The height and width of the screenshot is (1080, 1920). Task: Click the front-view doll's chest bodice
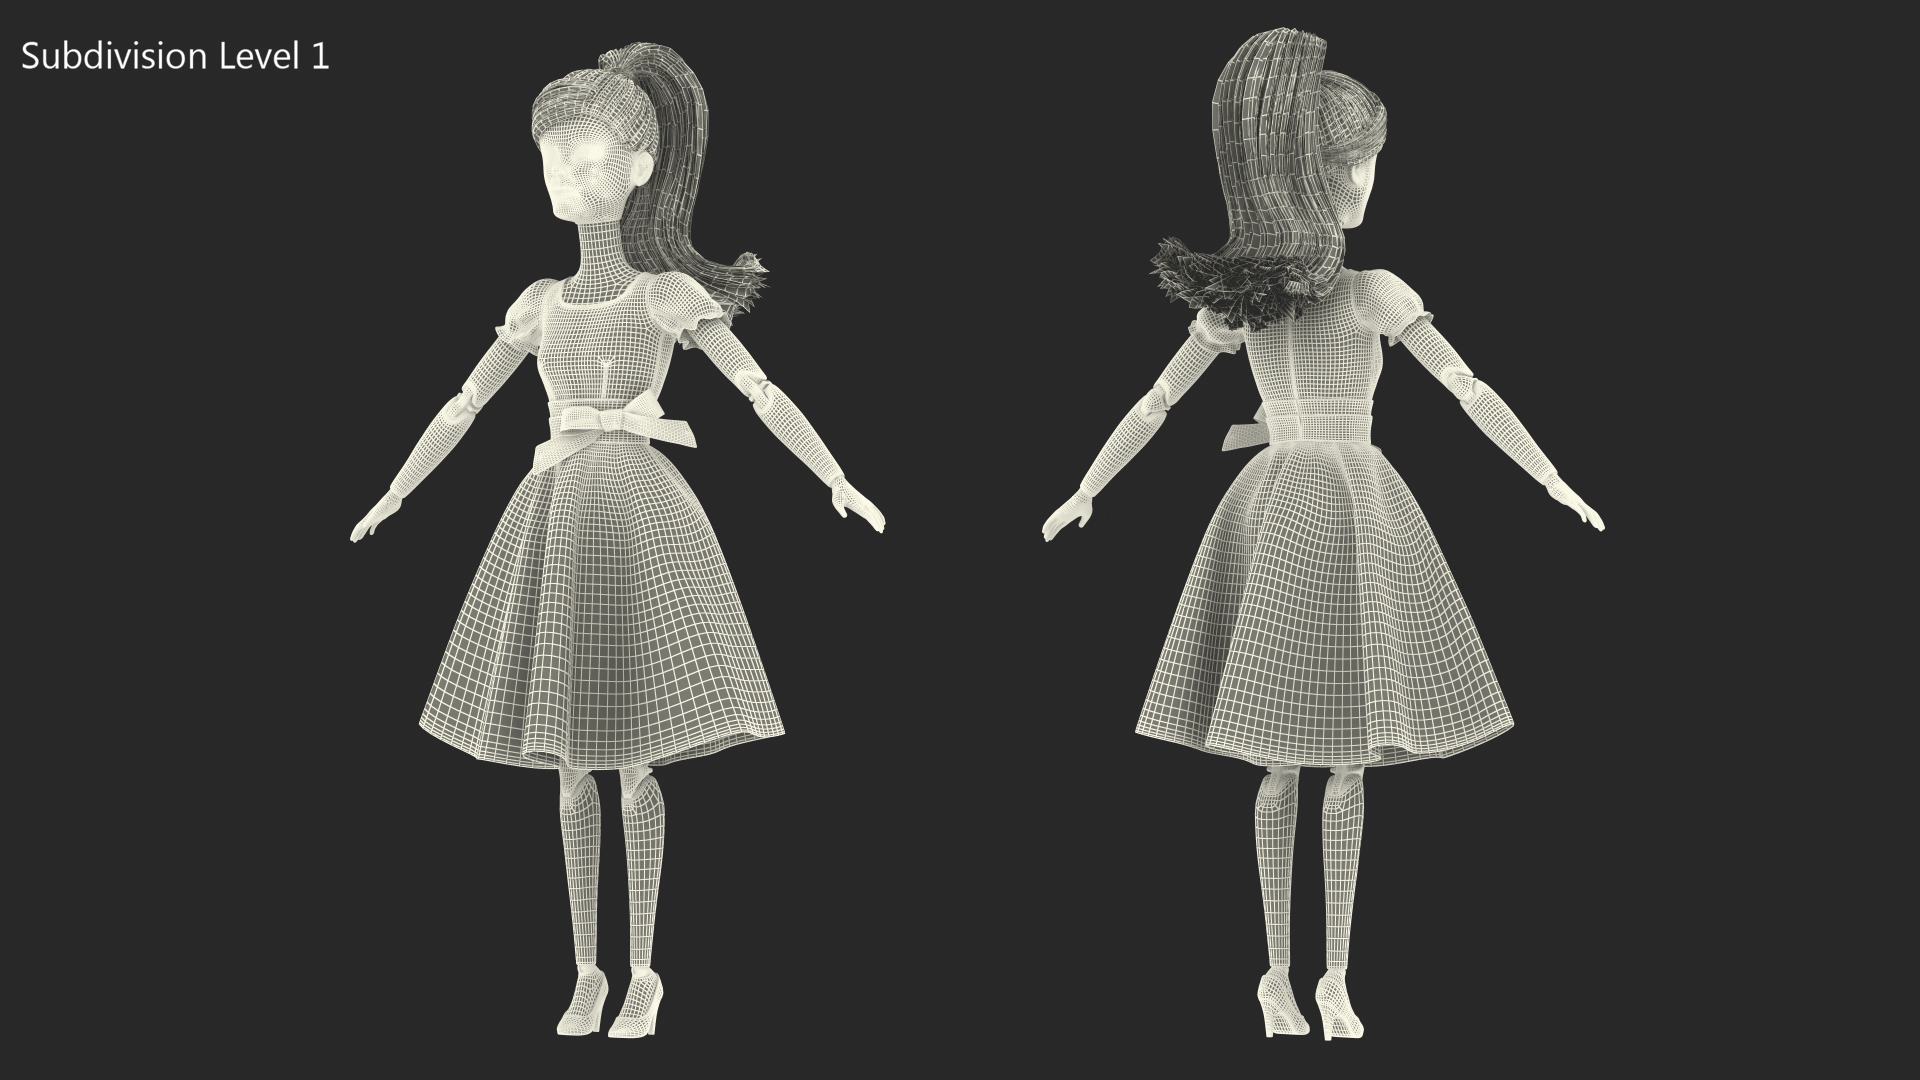click(x=602, y=340)
